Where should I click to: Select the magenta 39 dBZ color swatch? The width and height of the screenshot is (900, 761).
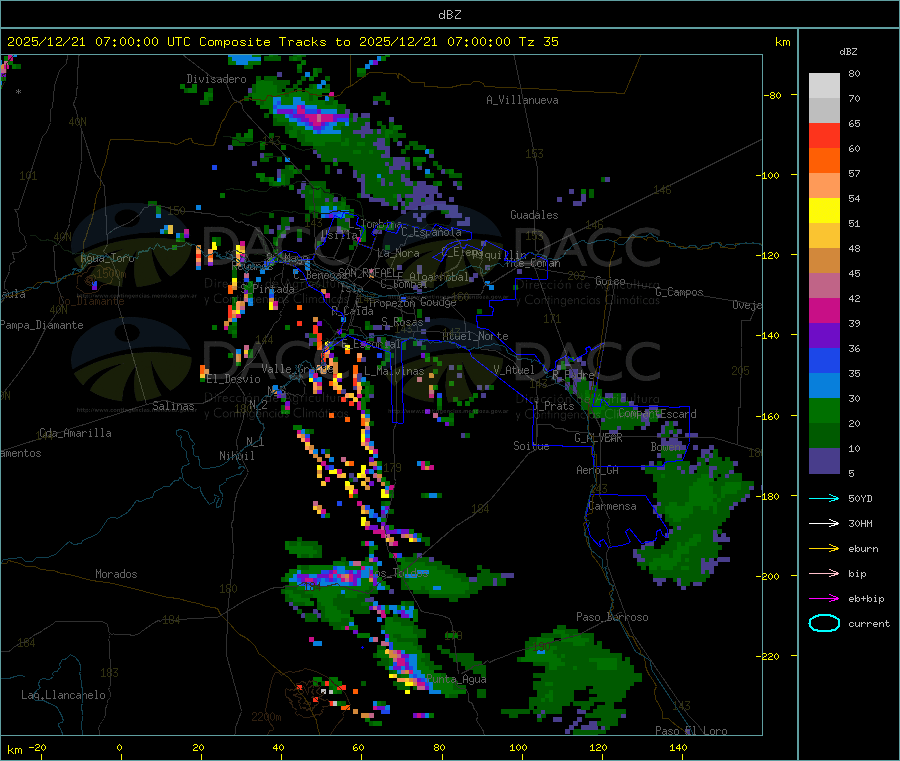point(824,310)
